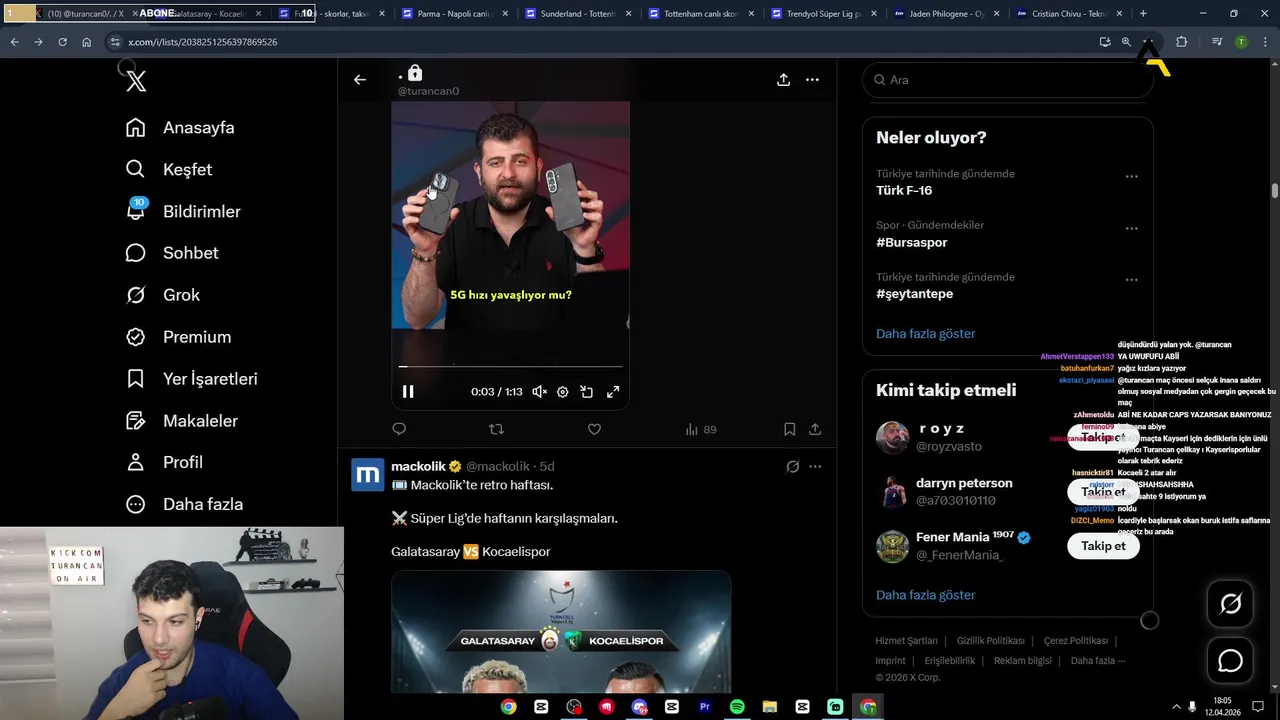Switch to the Parma - Napoli tab
Image resolution: width=1280 pixels, height=720 pixels.
[x=455, y=14]
